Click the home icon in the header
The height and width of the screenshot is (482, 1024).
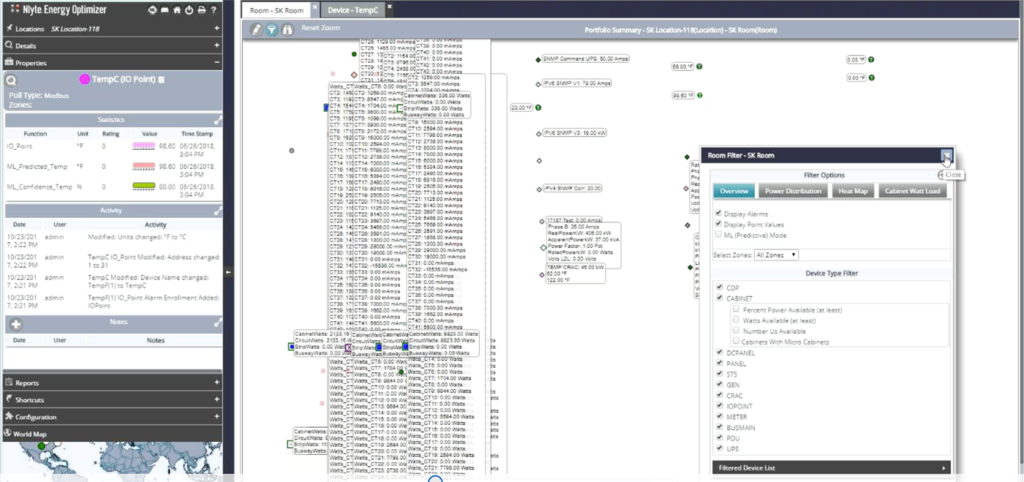176,10
